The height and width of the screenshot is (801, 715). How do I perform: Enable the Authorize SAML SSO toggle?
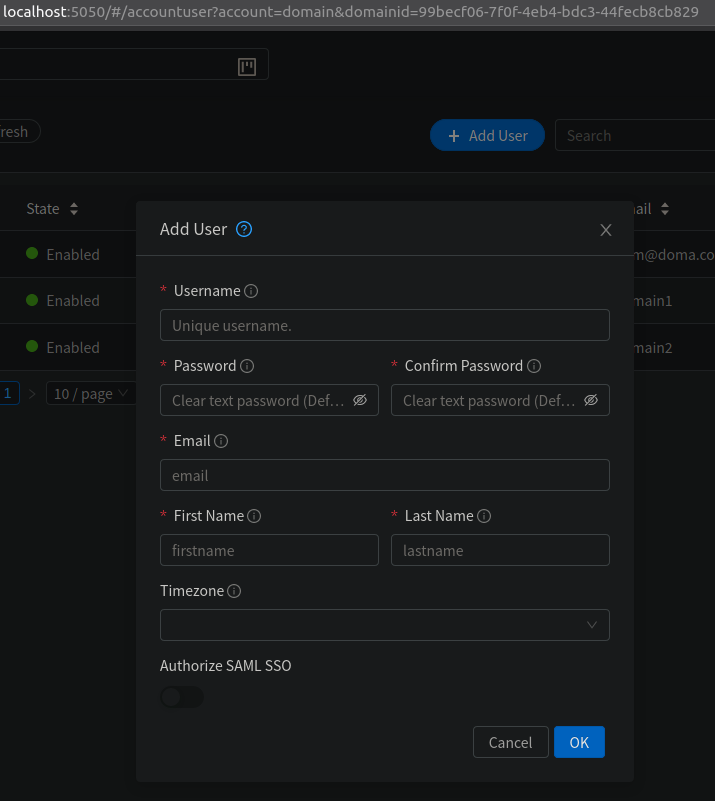(181, 697)
